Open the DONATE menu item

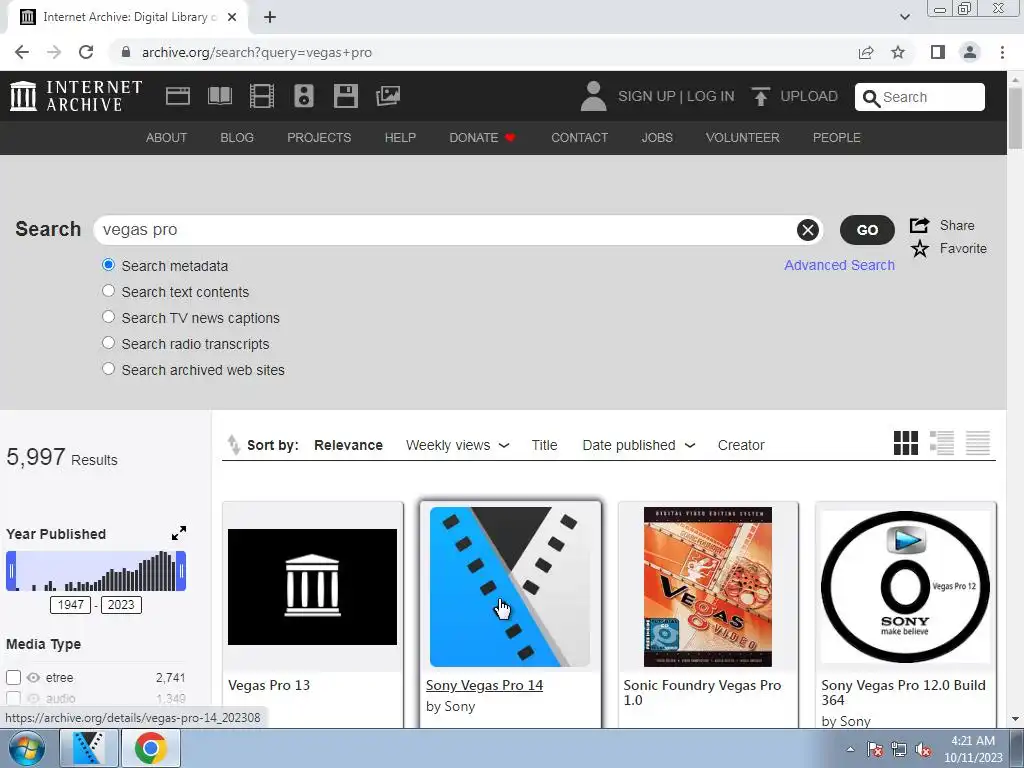(482, 138)
